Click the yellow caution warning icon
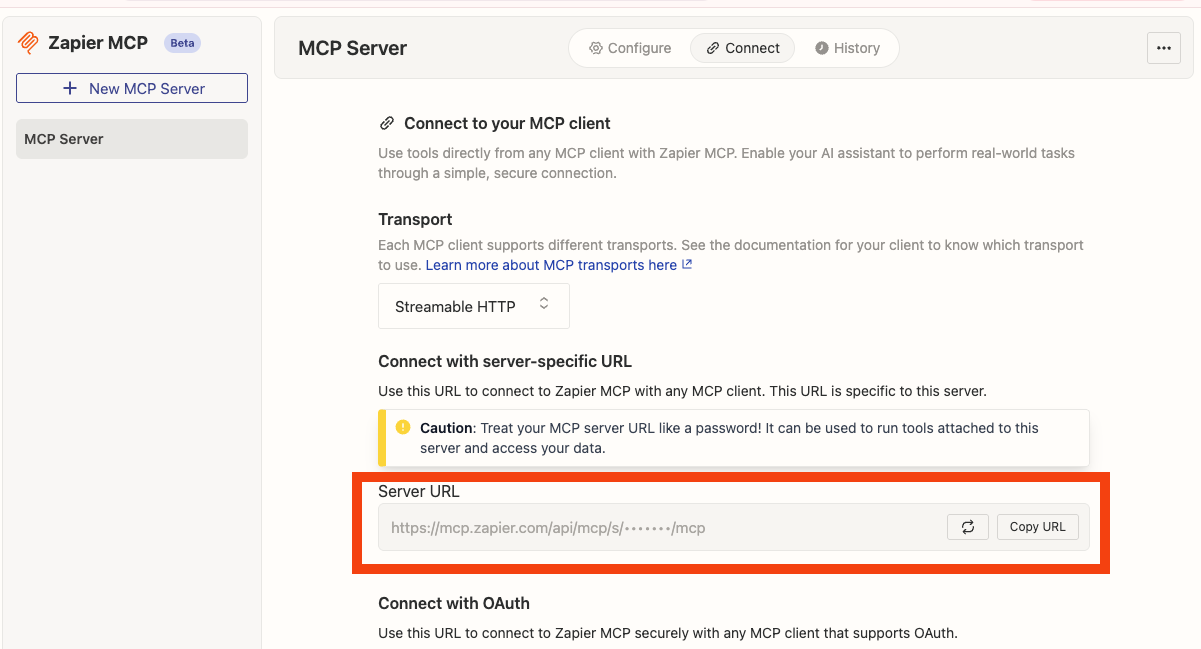Screen dimensions: 1201x649 pos(403,427)
